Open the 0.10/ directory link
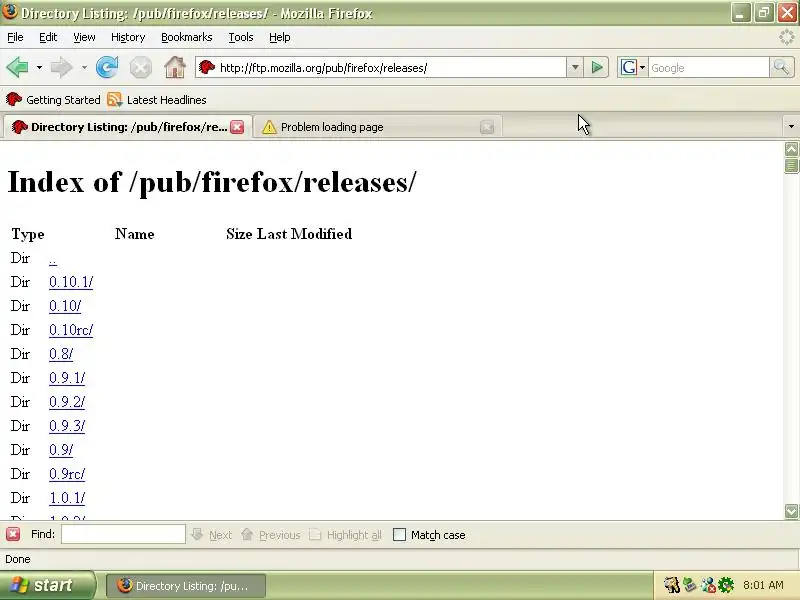This screenshot has width=800, height=600. 65,306
